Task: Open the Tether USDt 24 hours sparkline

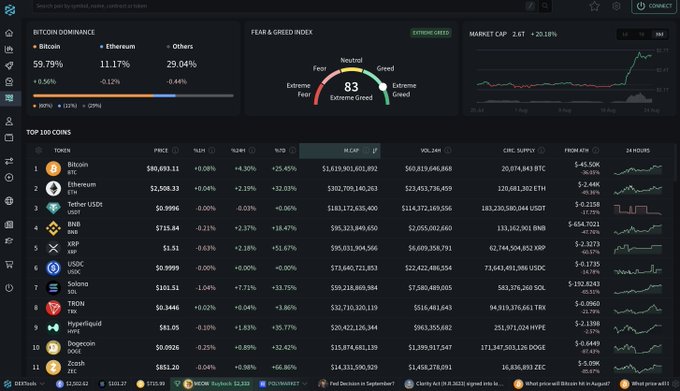Action: pyautogui.click(x=638, y=209)
